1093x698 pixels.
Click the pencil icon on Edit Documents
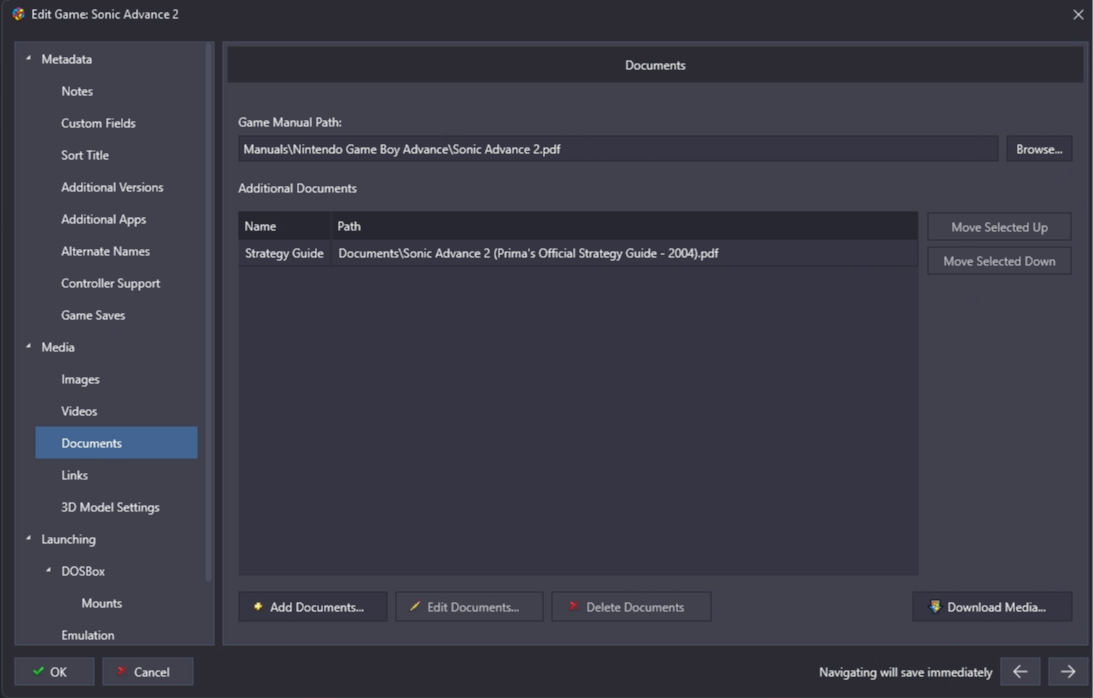(x=415, y=607)
